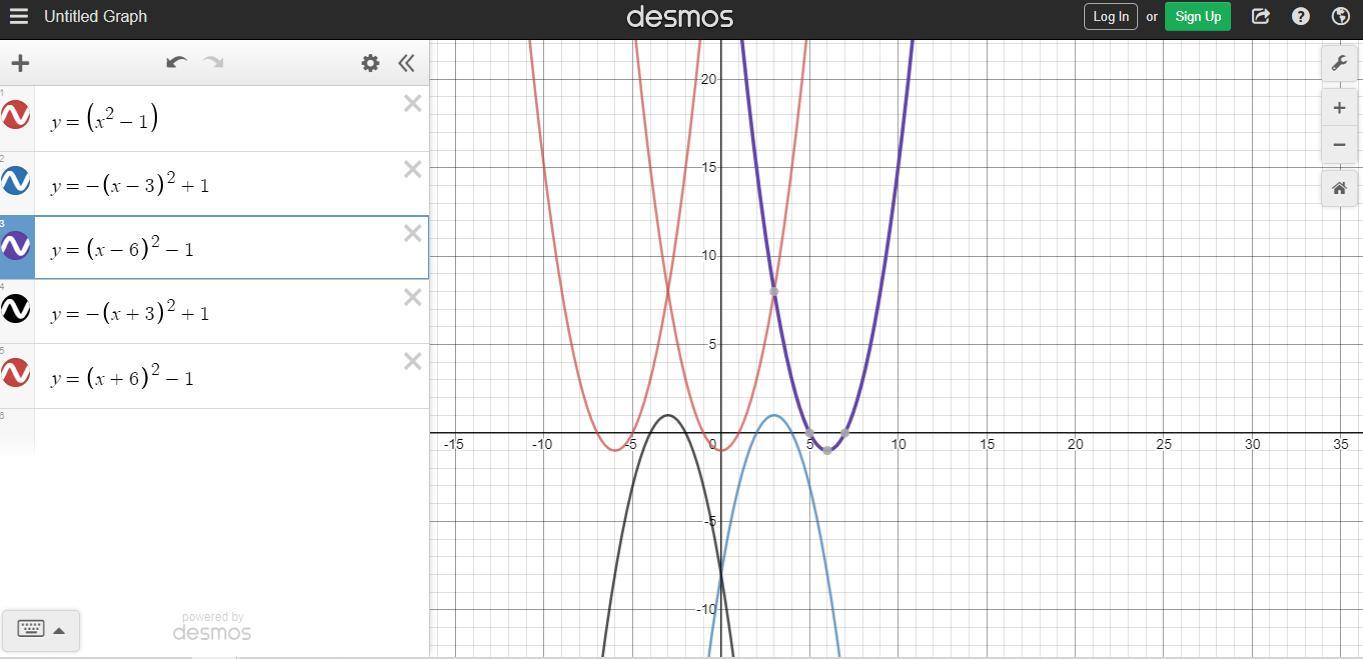This screenshot has height=659, width=1363.
Task: Toggle visibility of y=−(x+3)²+1 curve
Action: (15, 309)
